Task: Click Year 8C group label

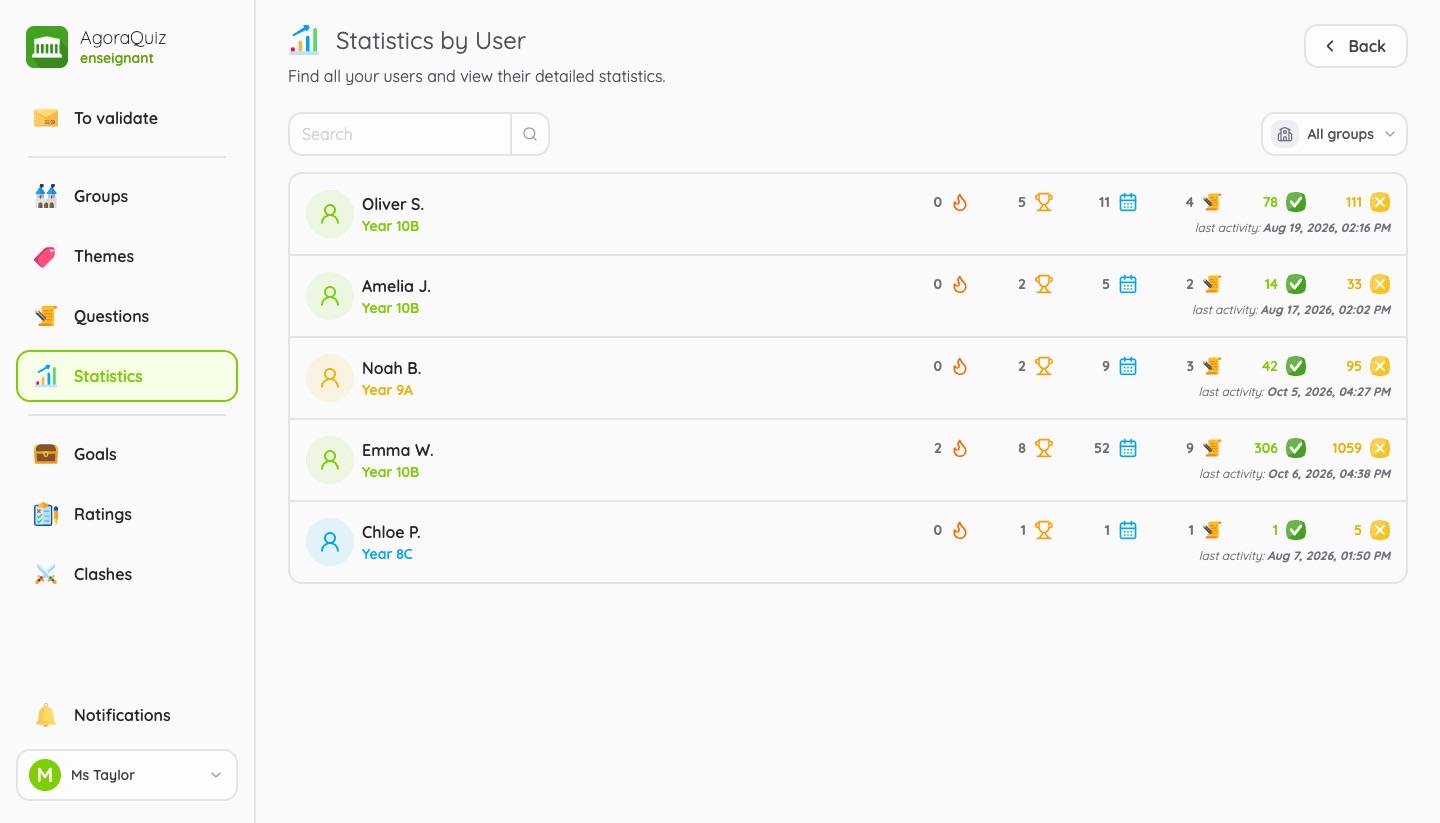Action: coord(387,554)
